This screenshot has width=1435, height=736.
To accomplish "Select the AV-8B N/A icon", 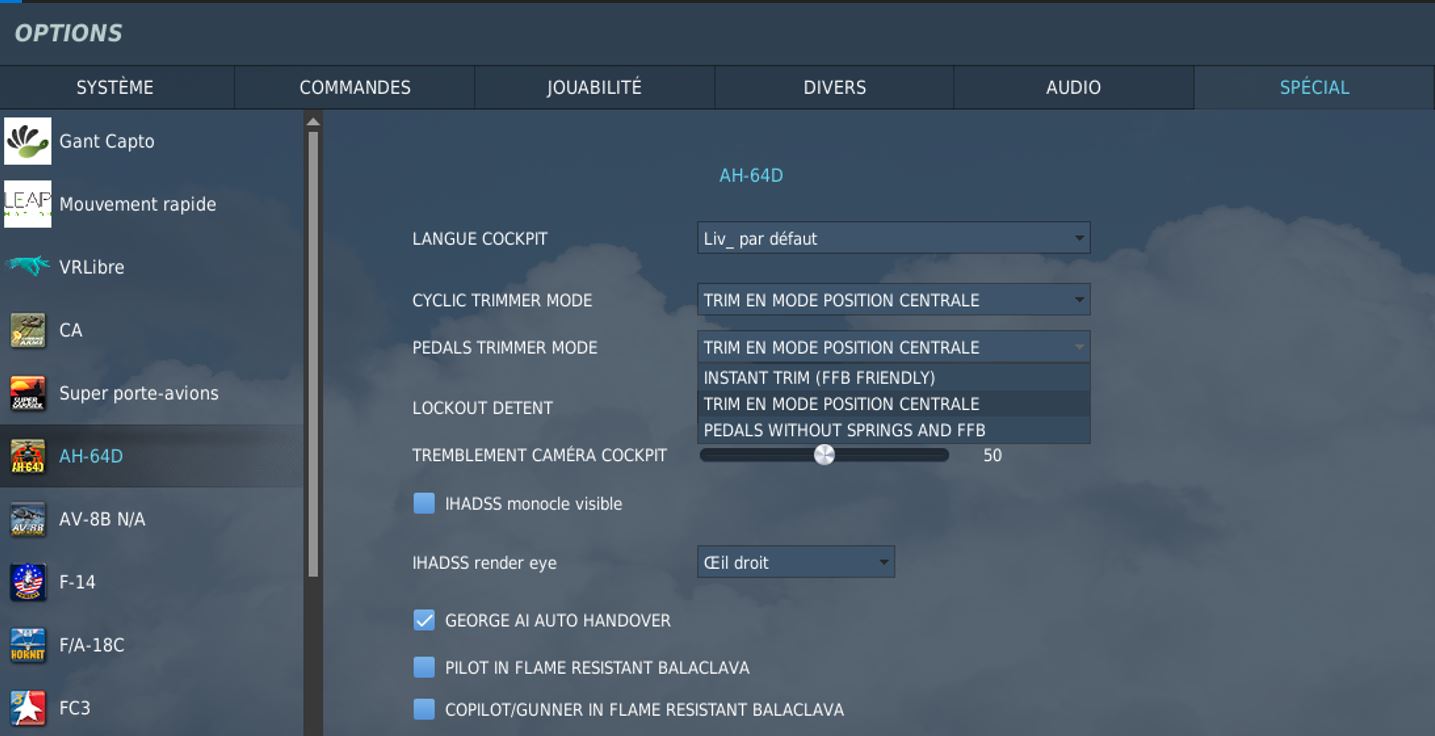I will point(27,519).
